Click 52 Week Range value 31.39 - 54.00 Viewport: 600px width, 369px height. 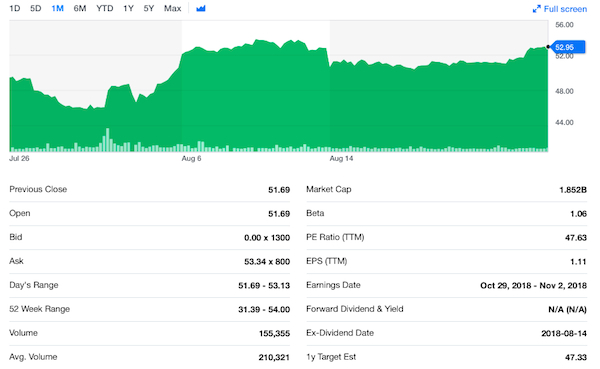(x=264, y=309)
